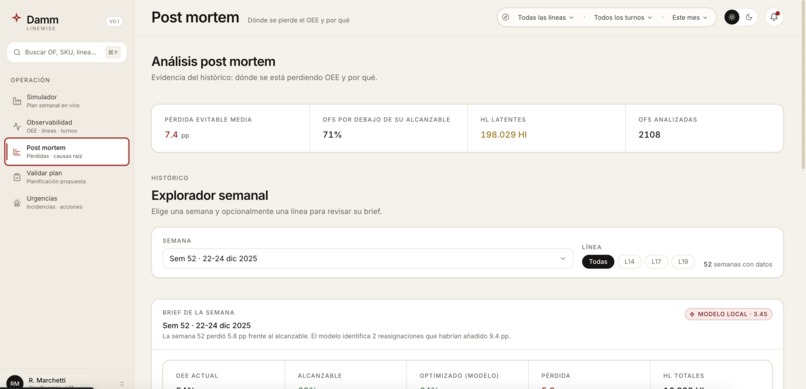Click the v0.1 version badge
Image resolution: width=806 pixels, height=389 pixels.
coord(114,22)
